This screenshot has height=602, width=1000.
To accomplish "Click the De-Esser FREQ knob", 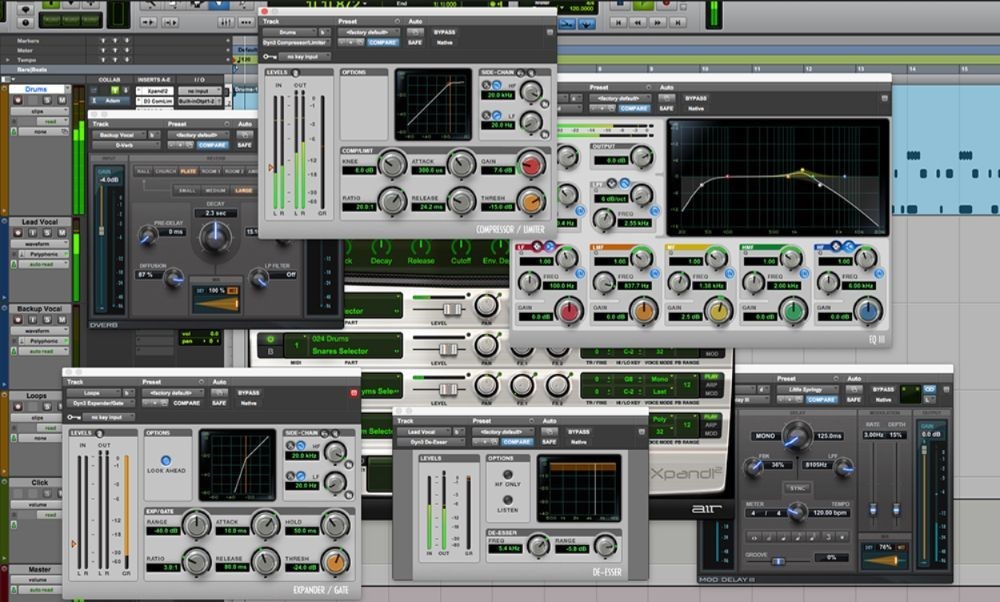I will pyautogui.click(x=538, y=545).
